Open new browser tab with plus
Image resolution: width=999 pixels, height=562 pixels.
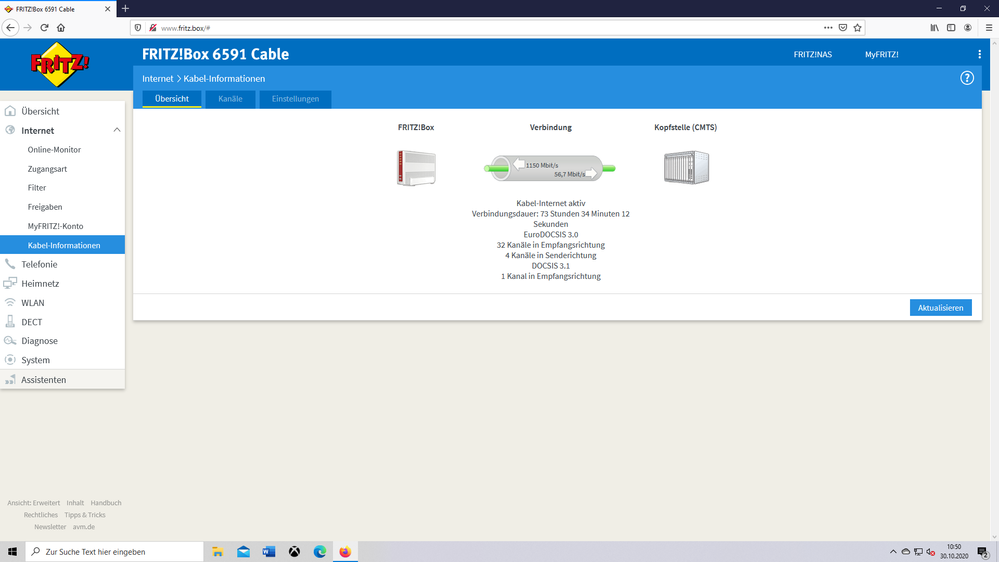126,8
